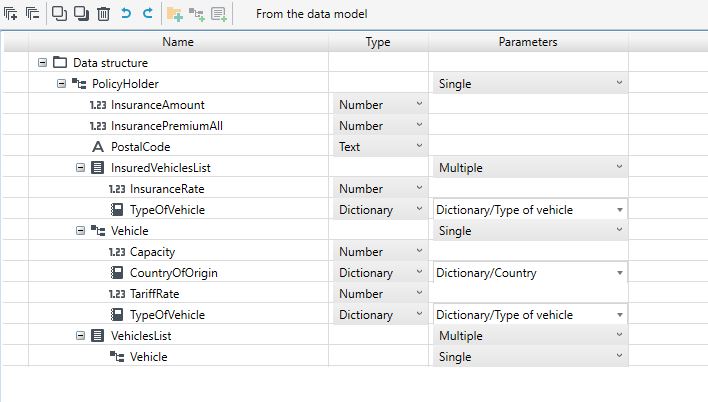Open the InsurancePremiumAll type dropdown
The width and height of the screenshot is (708, 402).
click(380, 126)
